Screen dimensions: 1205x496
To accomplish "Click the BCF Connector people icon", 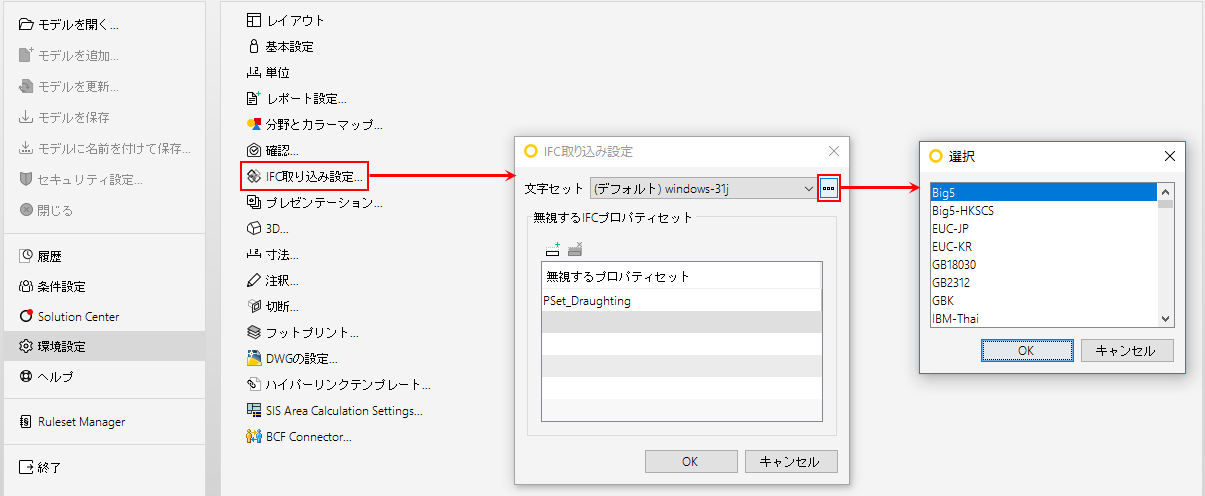I will (x=254, y=436).
